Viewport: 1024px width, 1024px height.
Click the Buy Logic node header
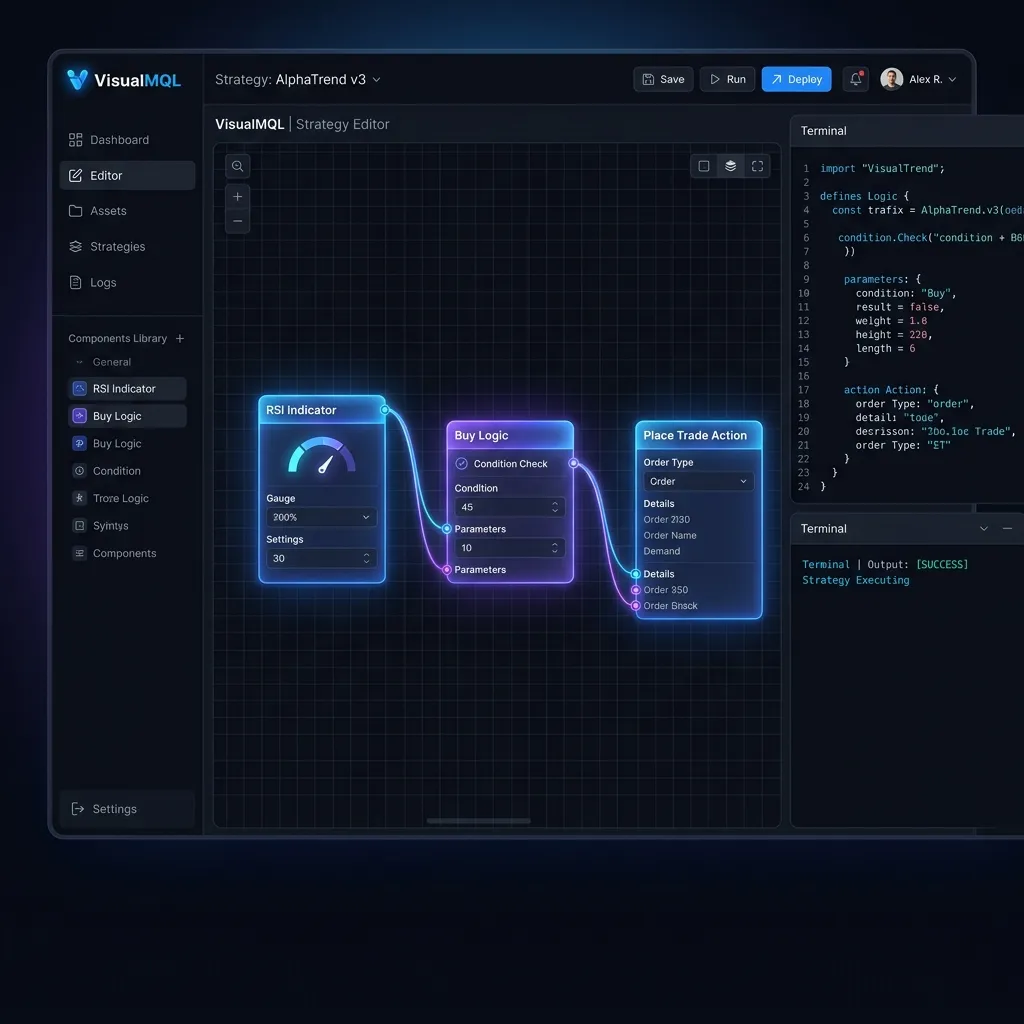coord(510,436)
